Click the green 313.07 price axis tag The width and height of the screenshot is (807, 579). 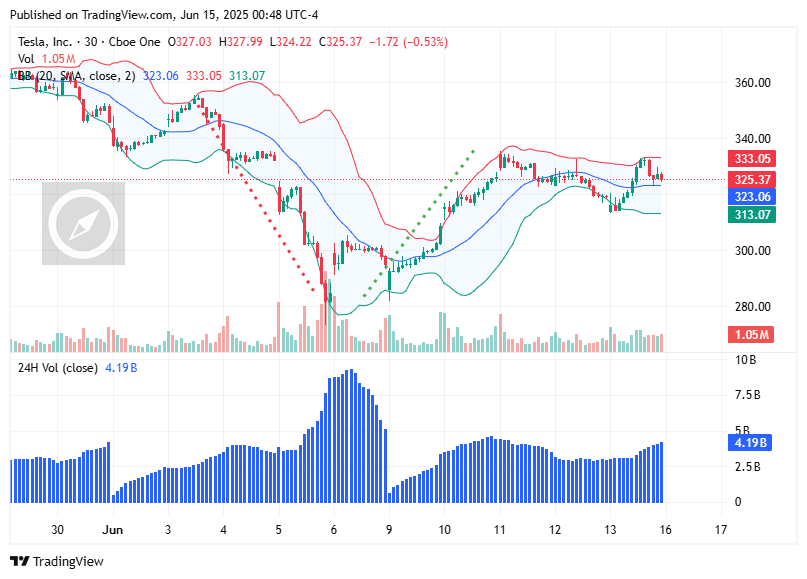pos(752,215)
